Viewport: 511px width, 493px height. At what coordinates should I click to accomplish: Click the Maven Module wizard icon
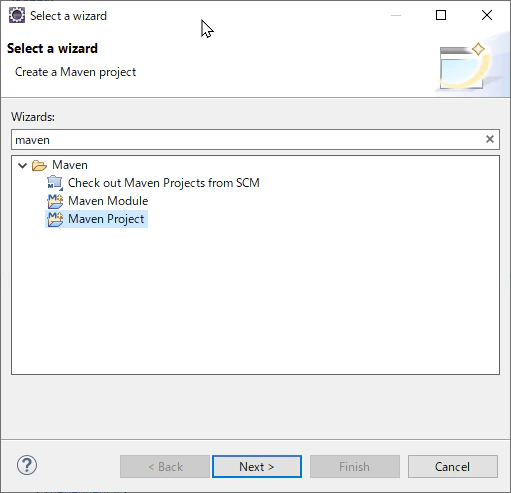[x=55, y=201]
